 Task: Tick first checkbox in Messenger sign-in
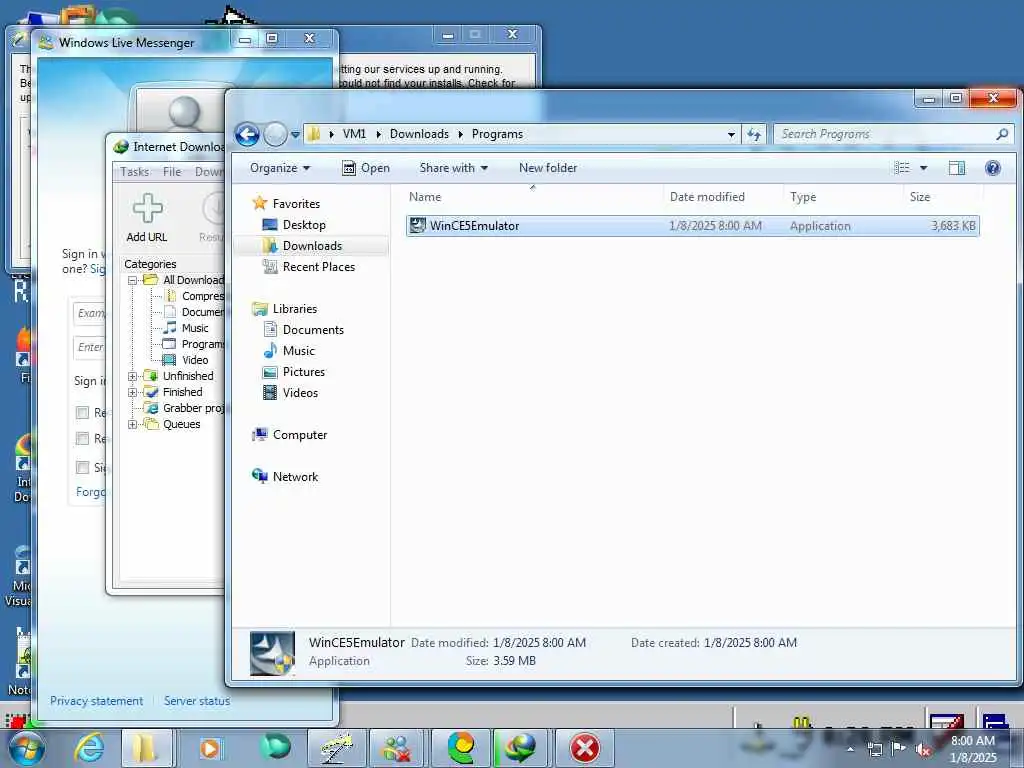tap(82, 413)
